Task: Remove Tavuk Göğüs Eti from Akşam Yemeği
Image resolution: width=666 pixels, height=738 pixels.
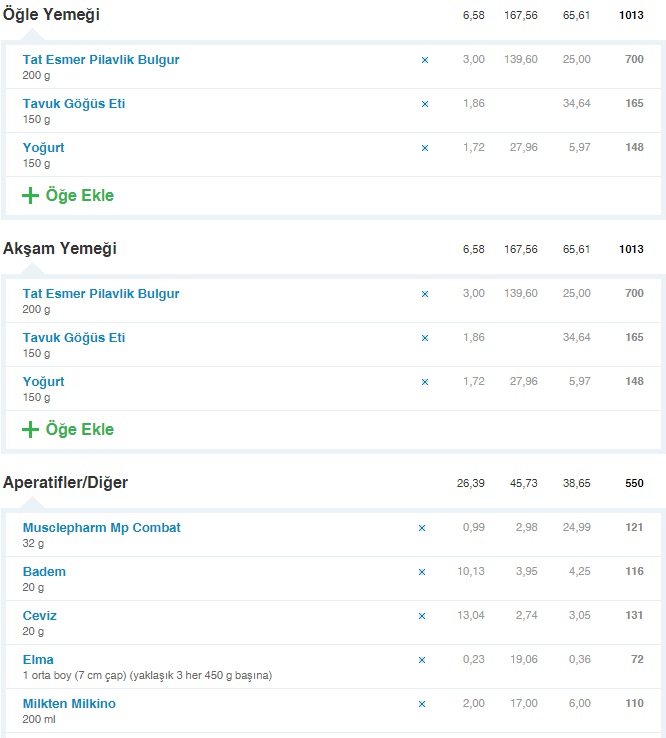Action: click(x=425, y=338)
